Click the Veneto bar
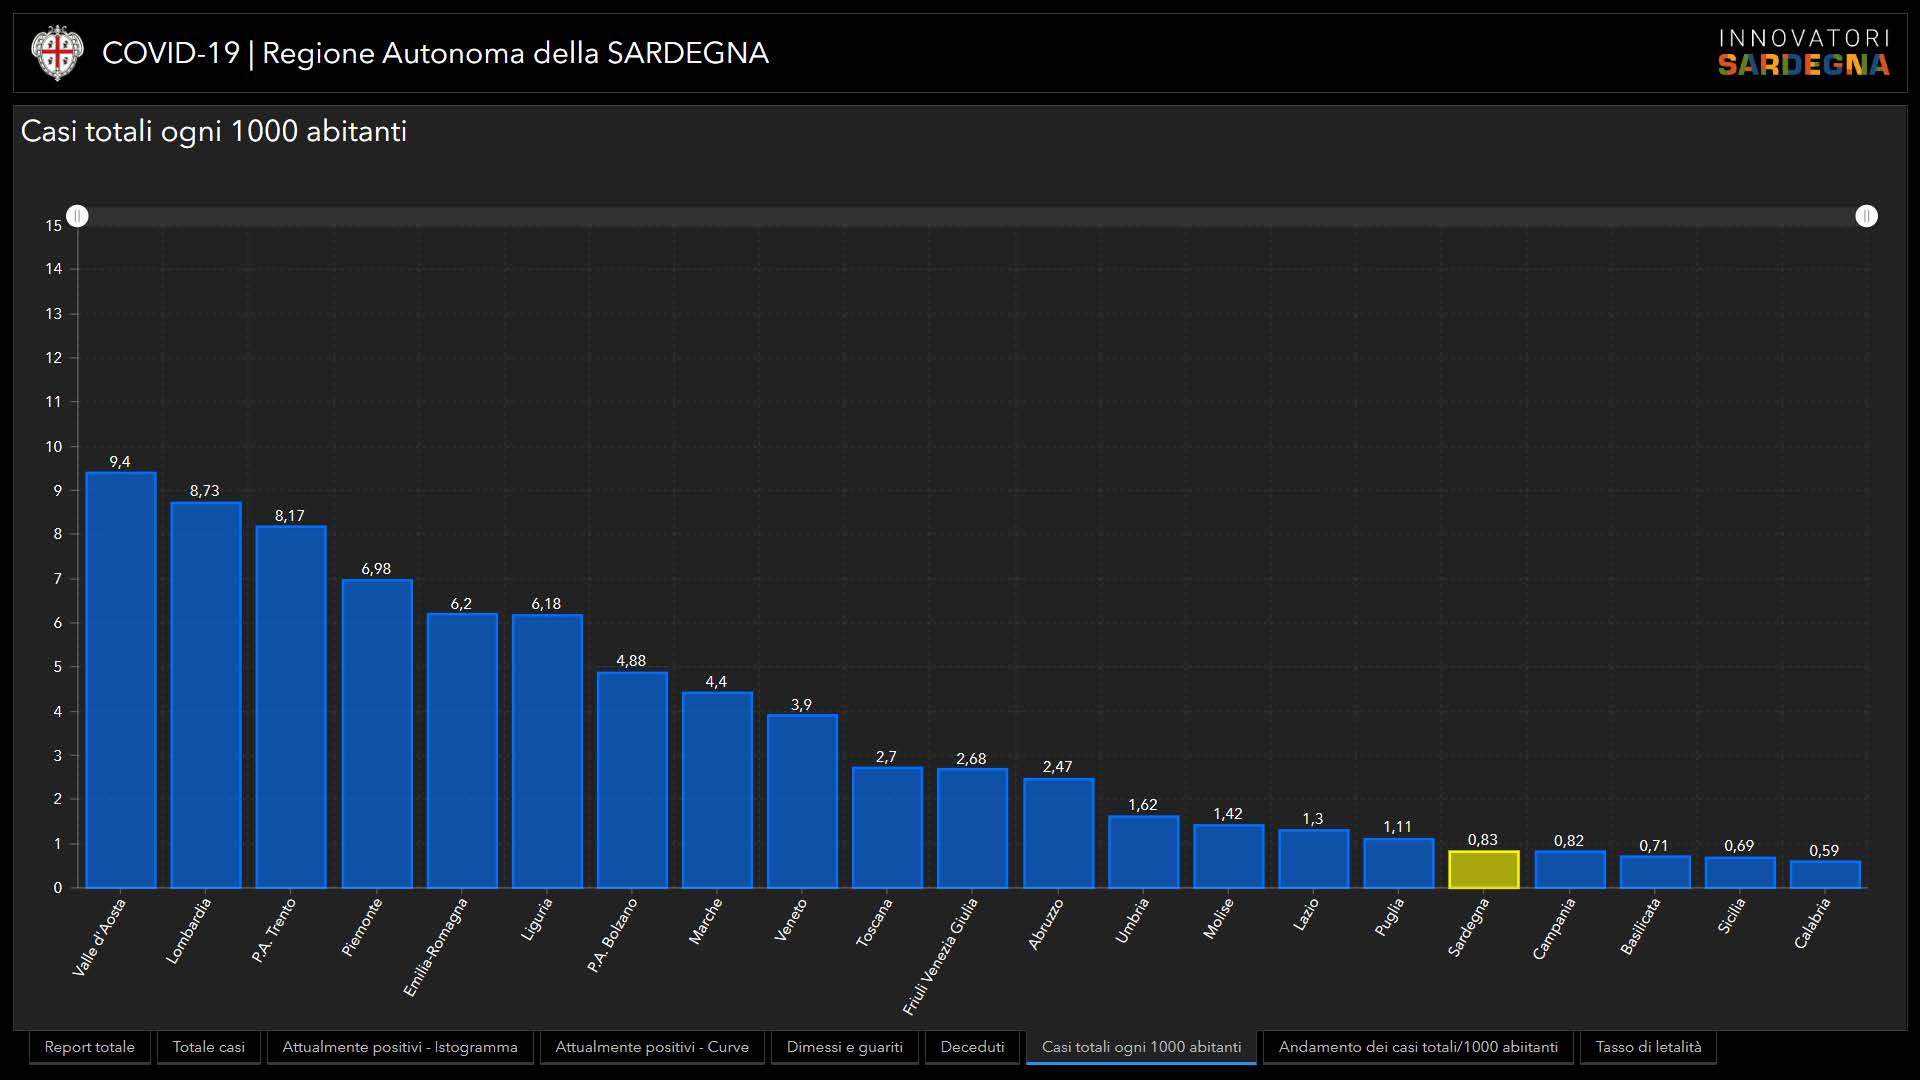 tap(802, 801)
